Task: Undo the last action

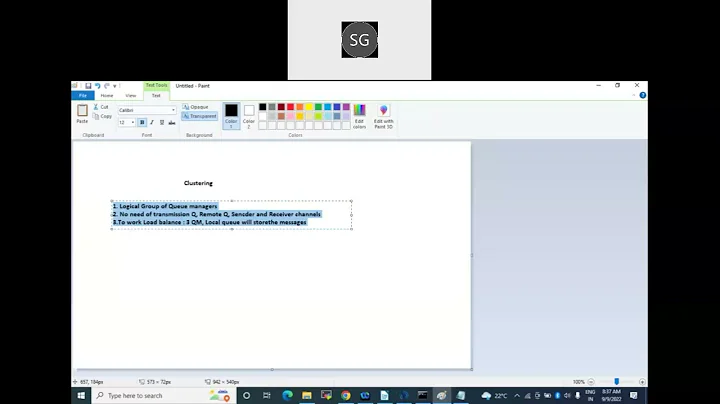Action: [97, 86]
